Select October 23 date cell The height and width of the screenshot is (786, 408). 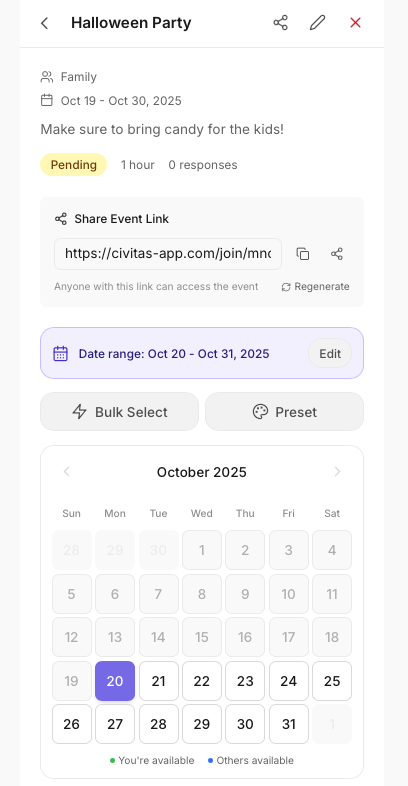click(245, 681)
